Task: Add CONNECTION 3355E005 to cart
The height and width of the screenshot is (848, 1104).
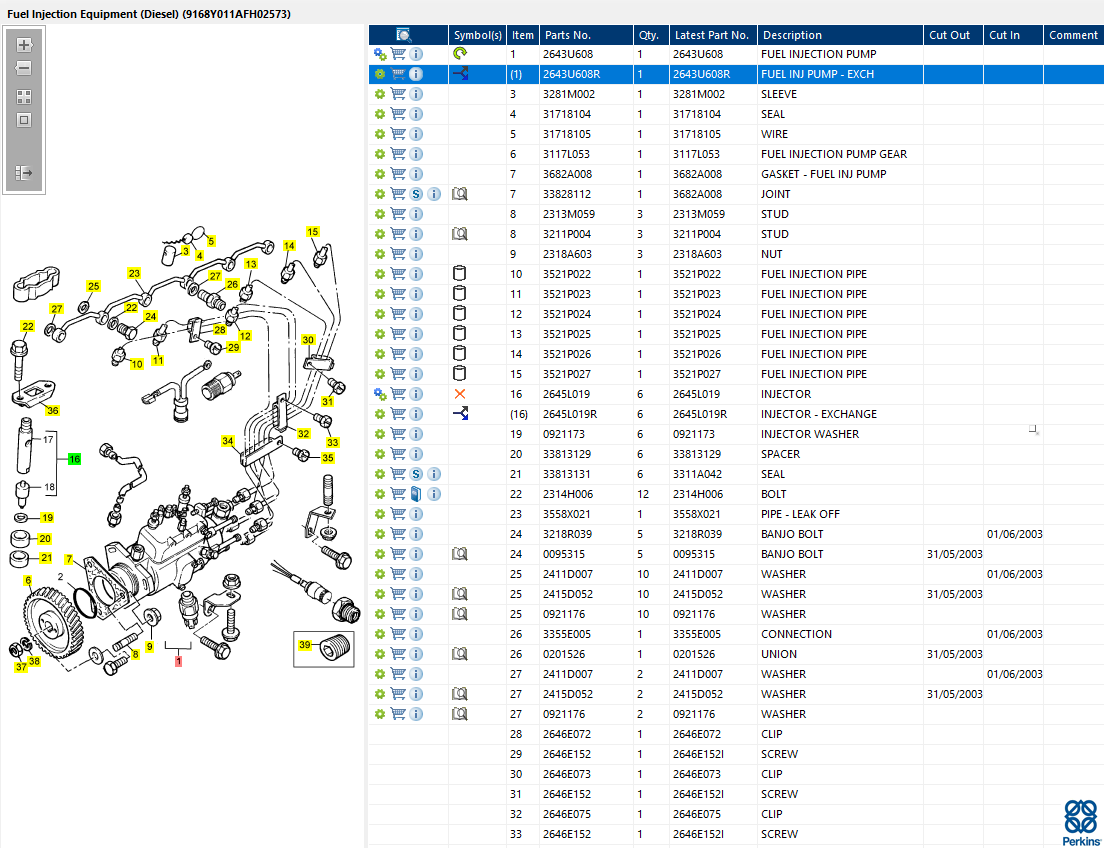Action: point(398,634)
